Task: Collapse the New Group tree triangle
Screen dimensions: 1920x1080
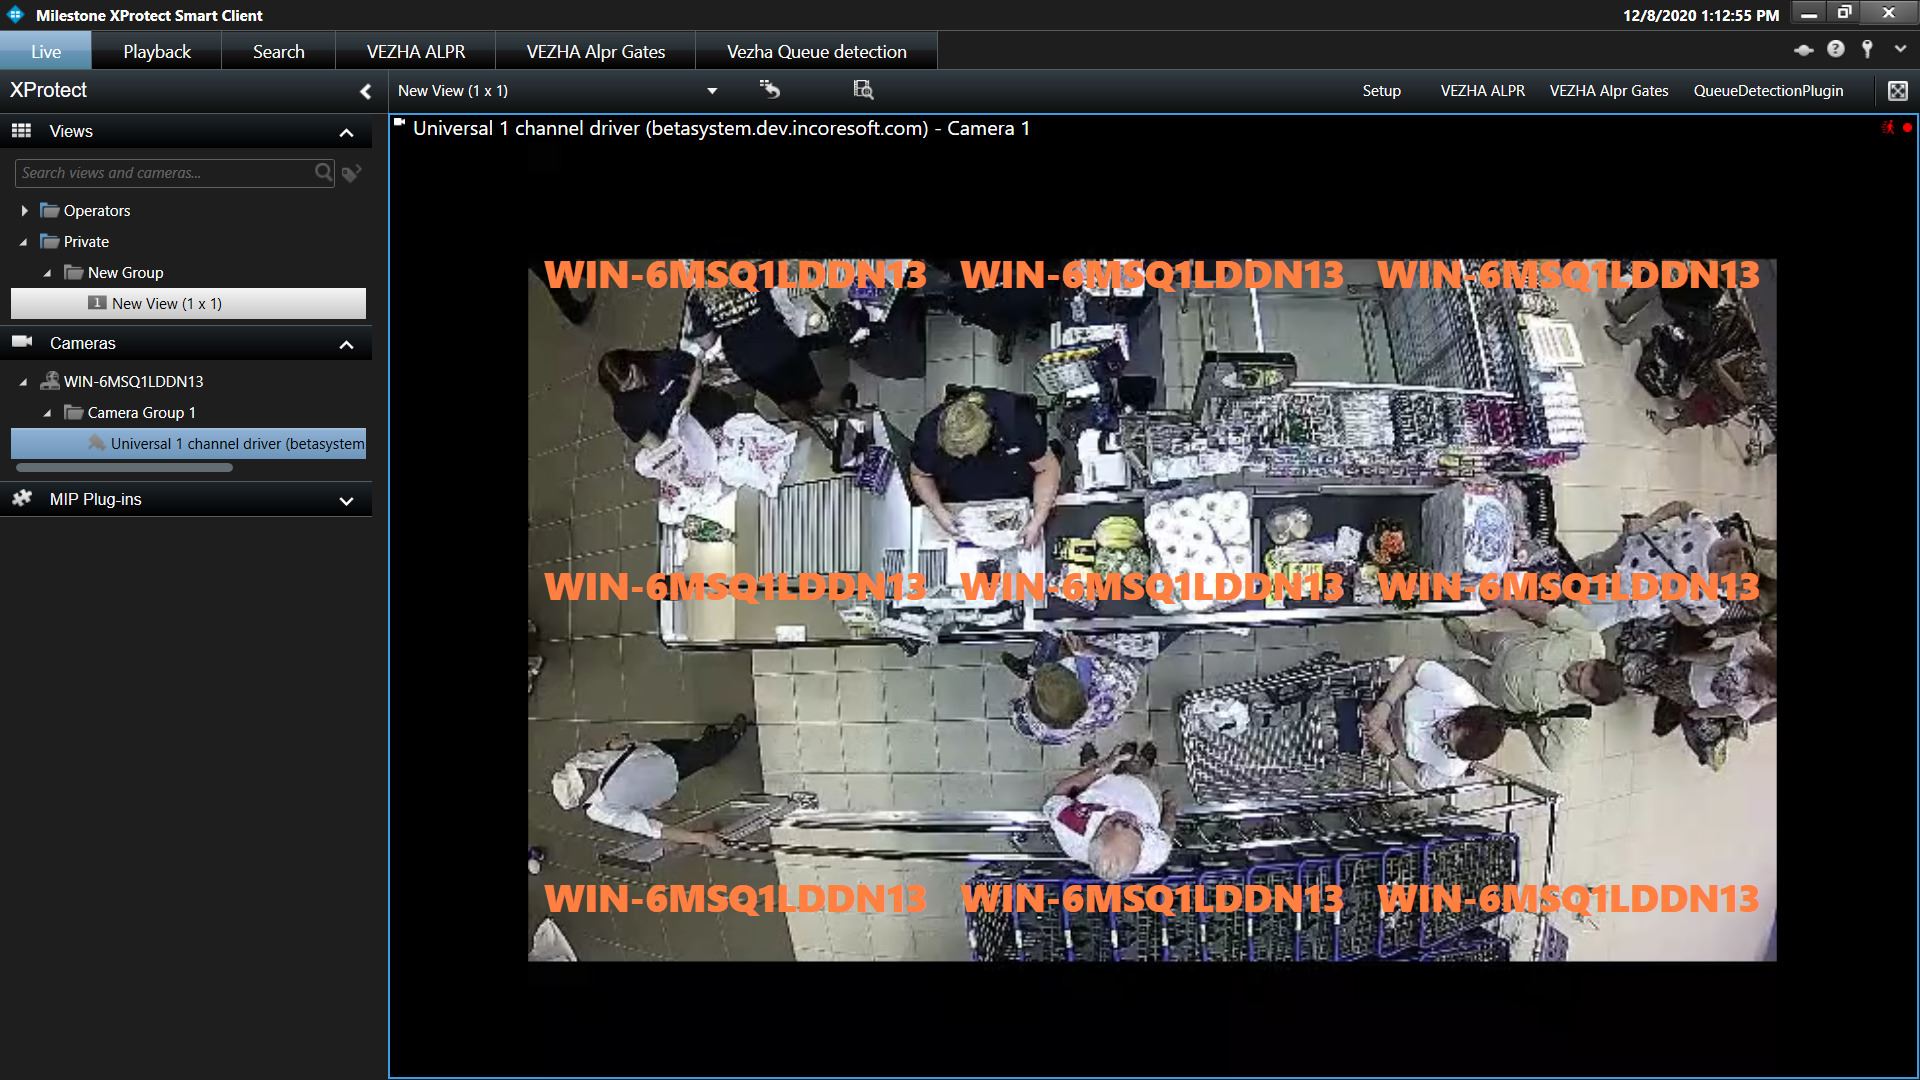Action: click(x=47, y=273)
